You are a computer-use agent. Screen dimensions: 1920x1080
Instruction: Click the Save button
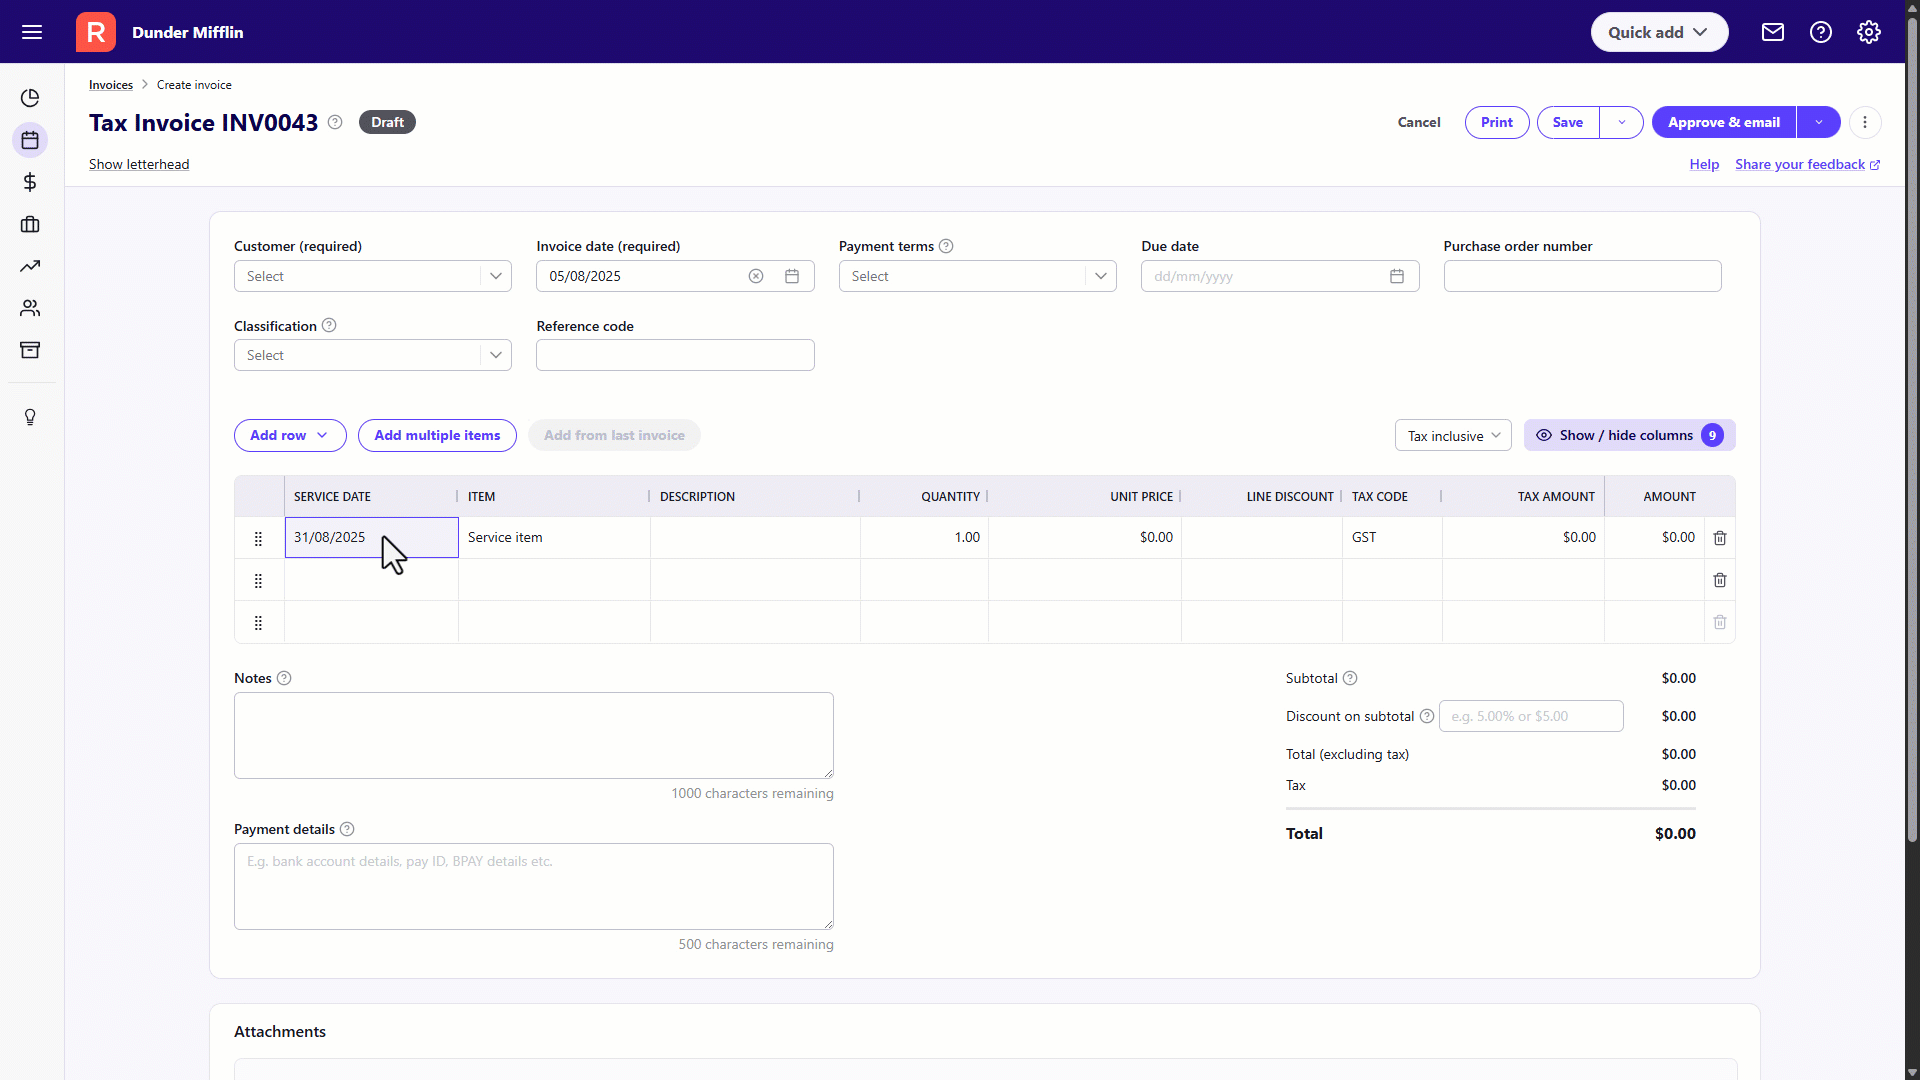(1568, 122)
